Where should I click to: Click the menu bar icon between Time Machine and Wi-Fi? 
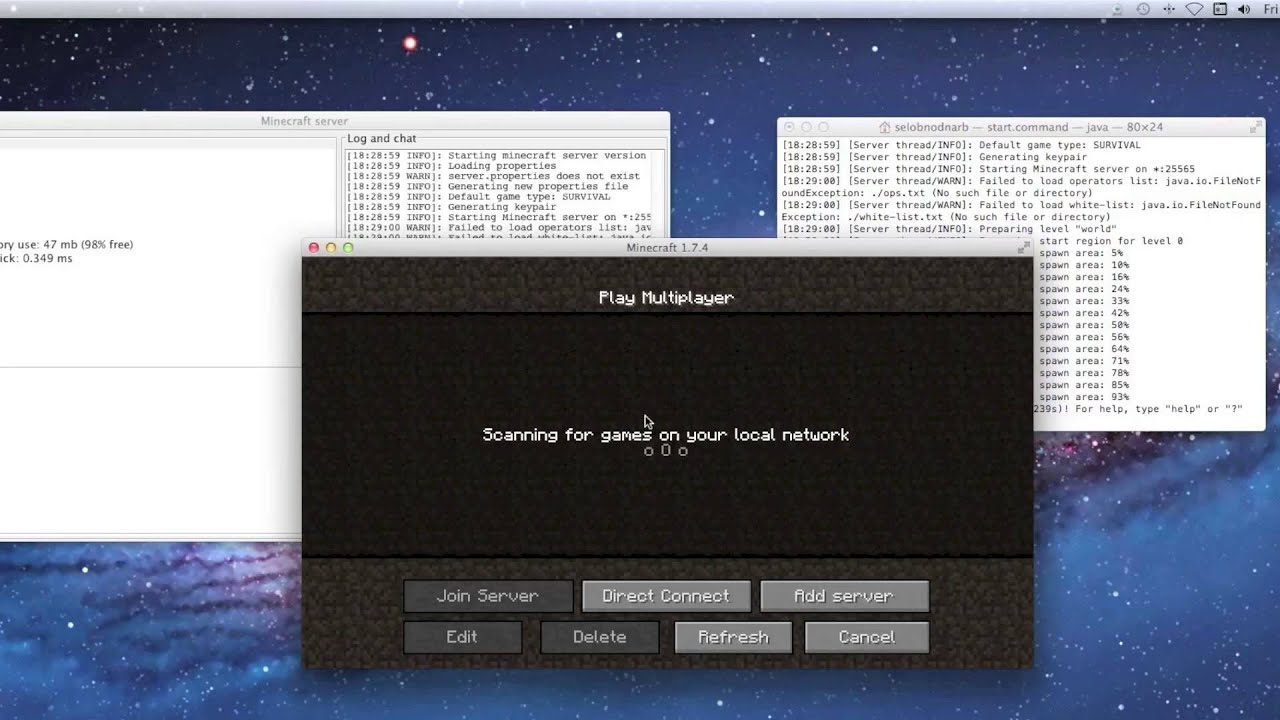pos(1168,9)
